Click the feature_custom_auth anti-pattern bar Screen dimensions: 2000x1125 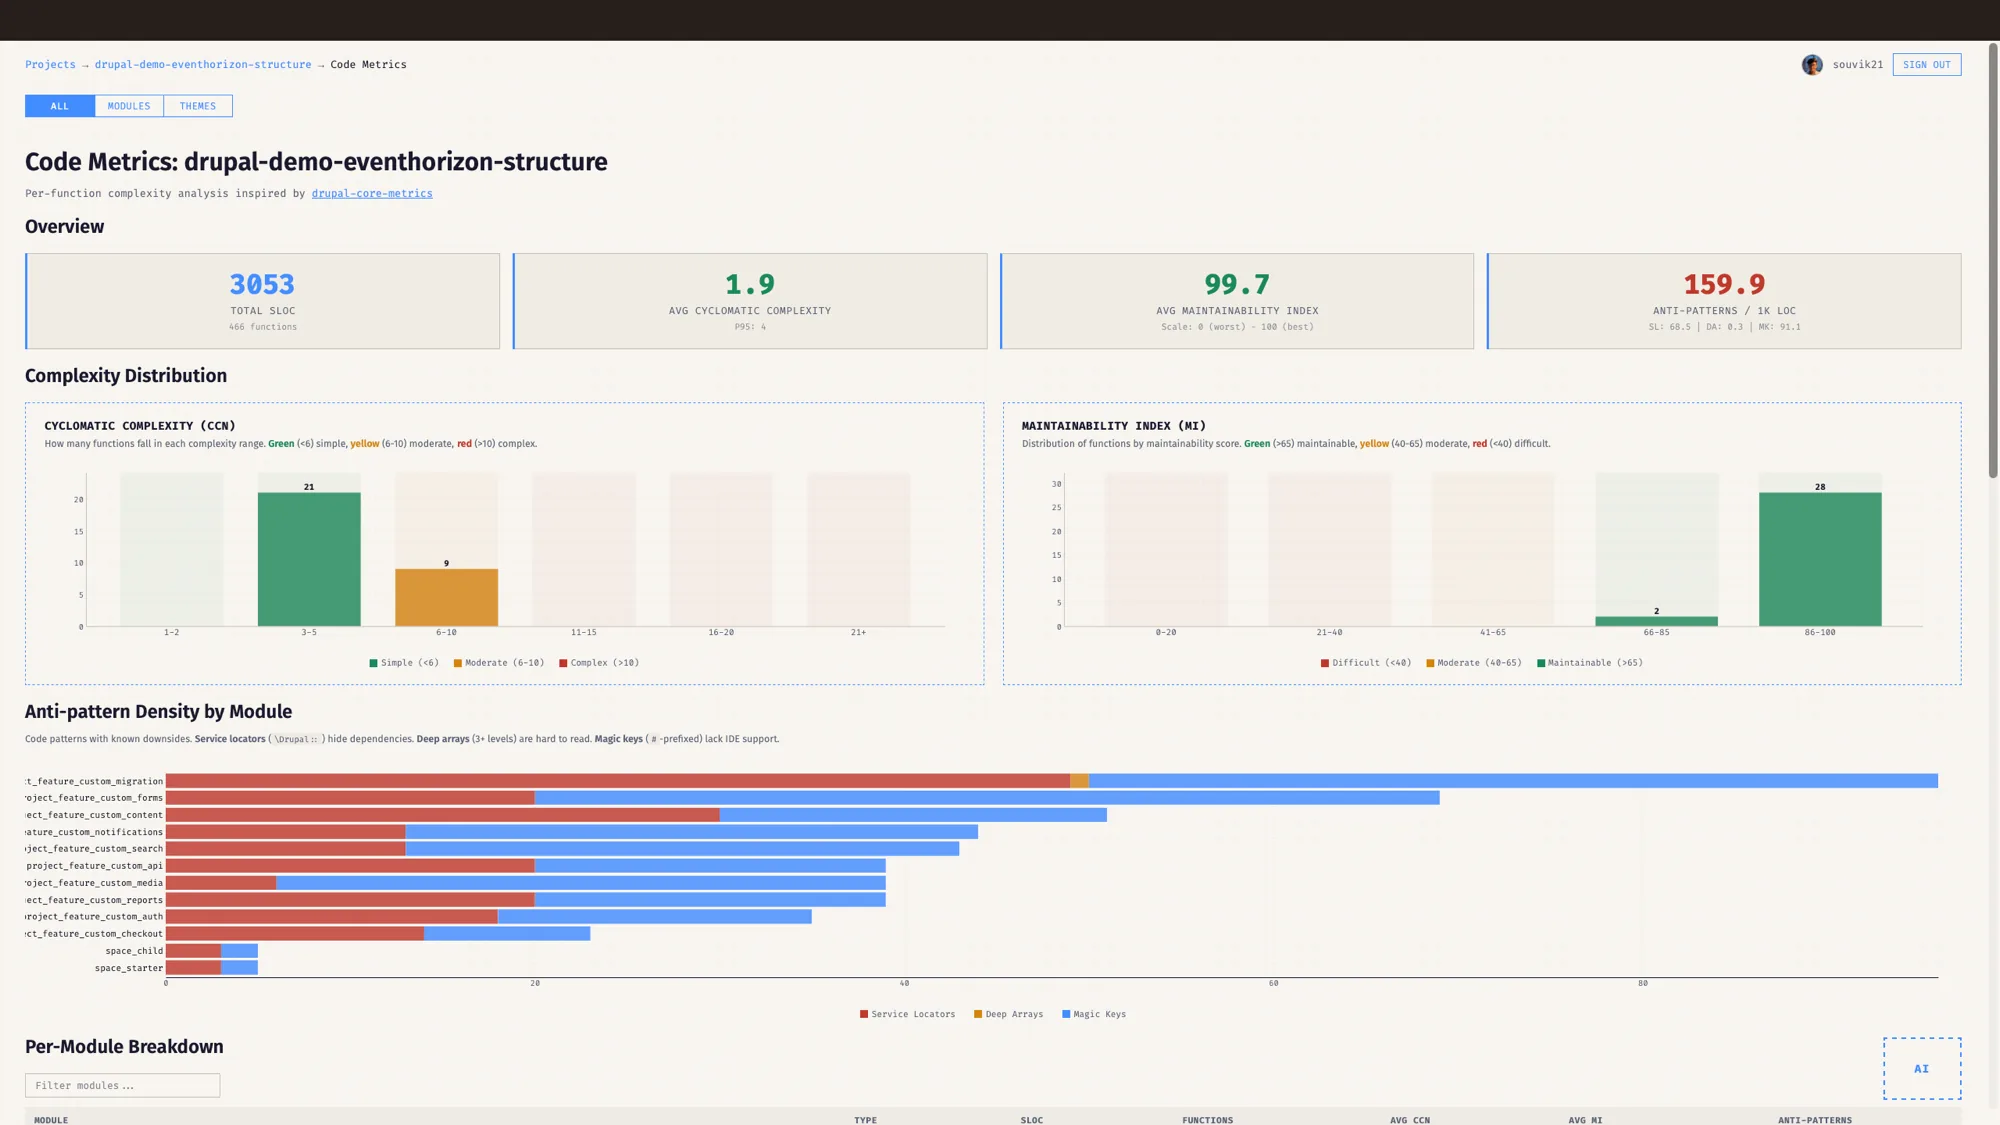click(489, 917)
